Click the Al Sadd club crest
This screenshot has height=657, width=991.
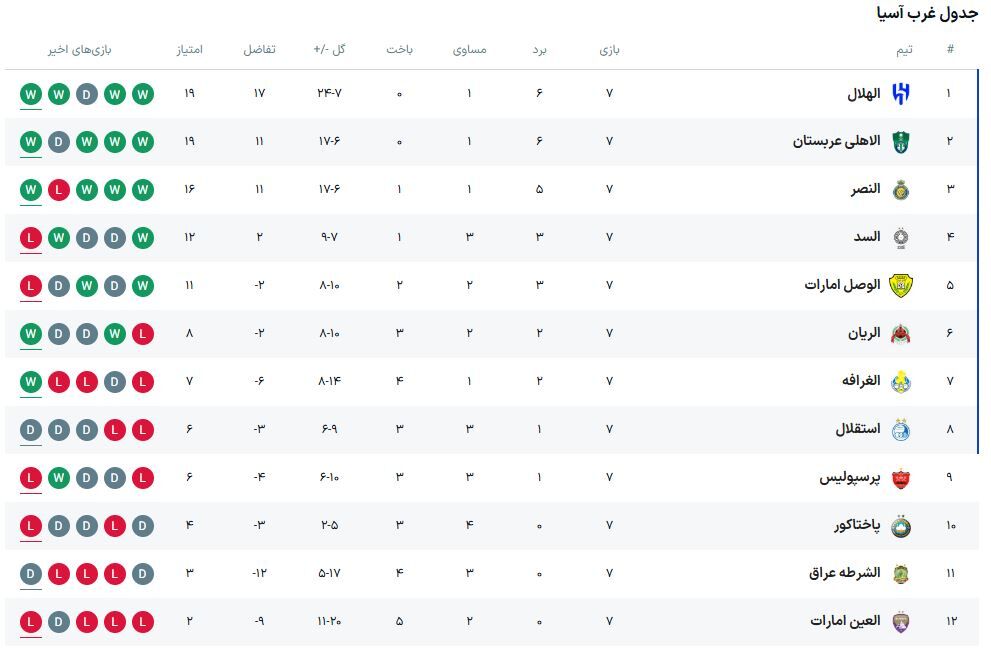coord(901,238)
